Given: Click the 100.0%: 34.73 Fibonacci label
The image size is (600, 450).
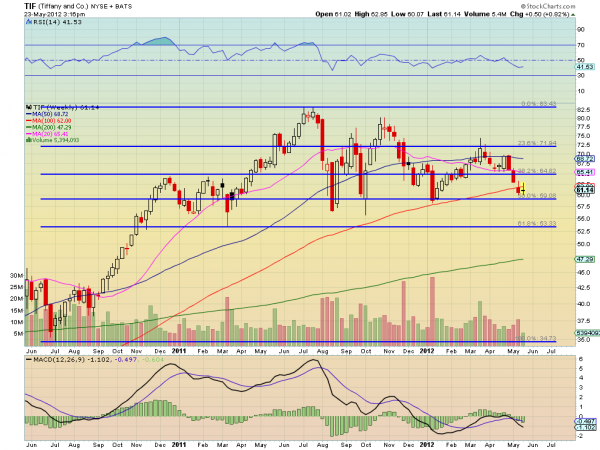Looking at the screenshot, I should [x=536, y=338].
